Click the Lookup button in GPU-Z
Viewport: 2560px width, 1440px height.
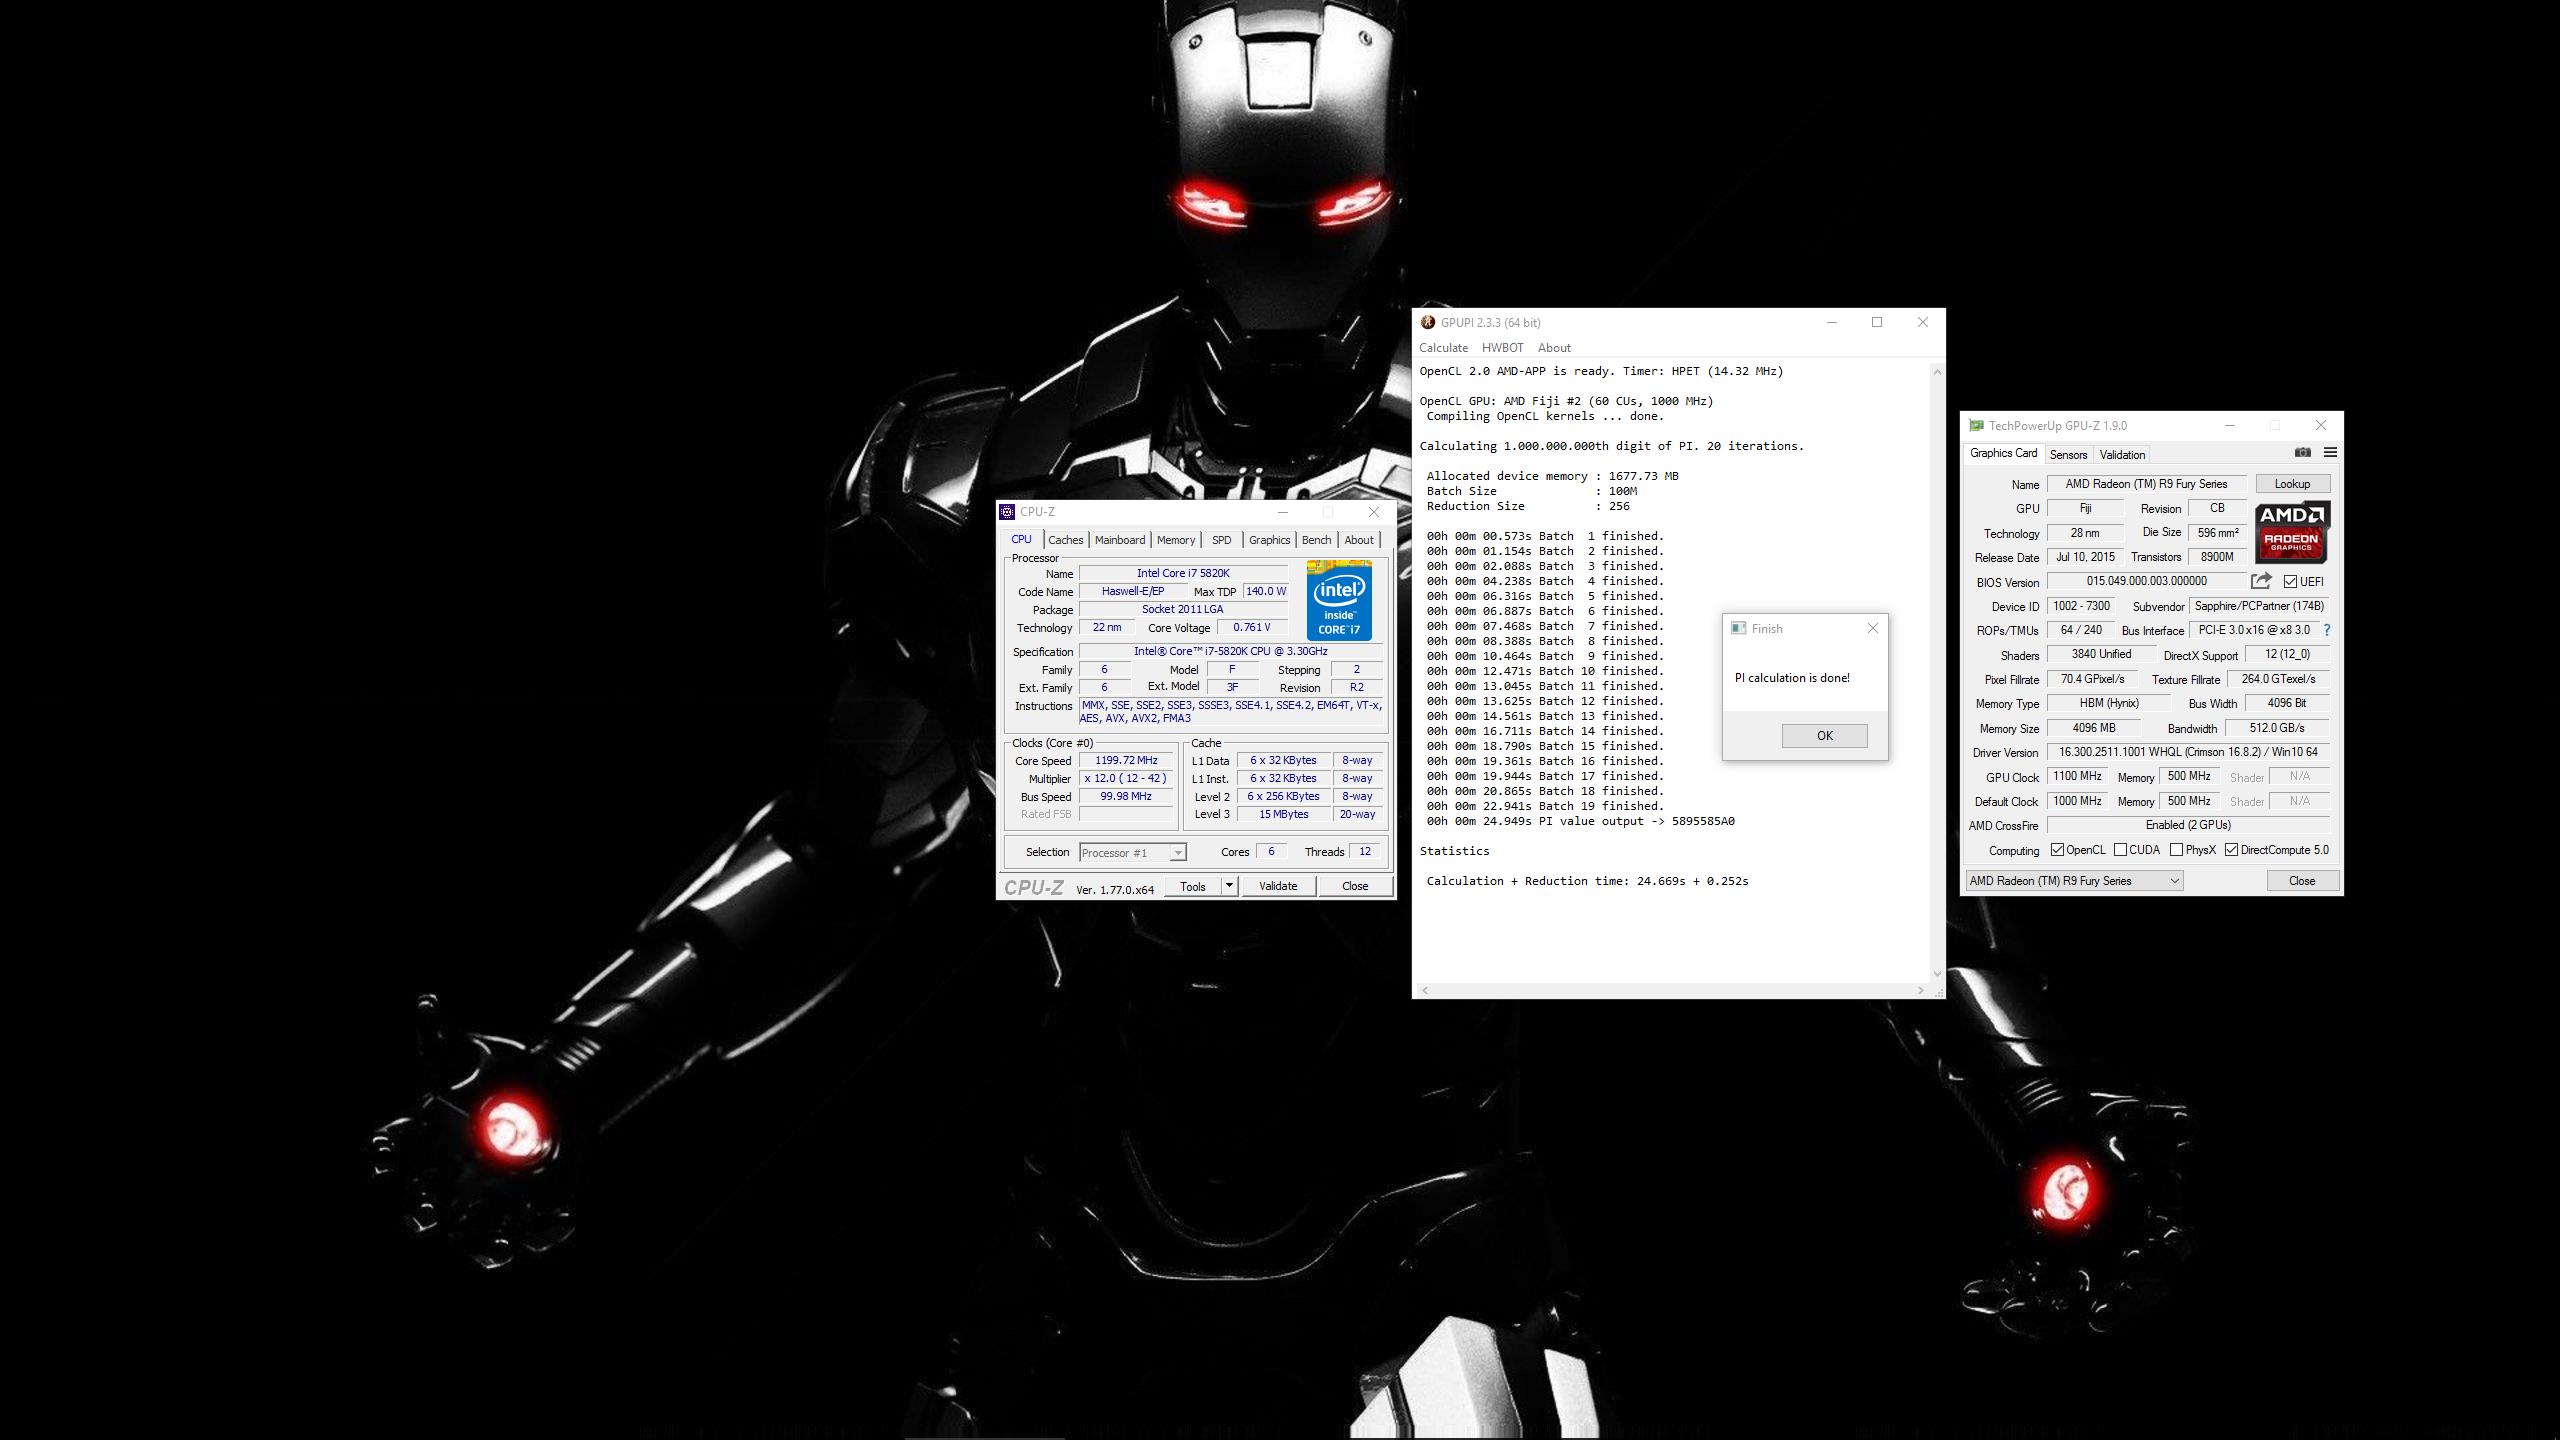point(2292,484)
